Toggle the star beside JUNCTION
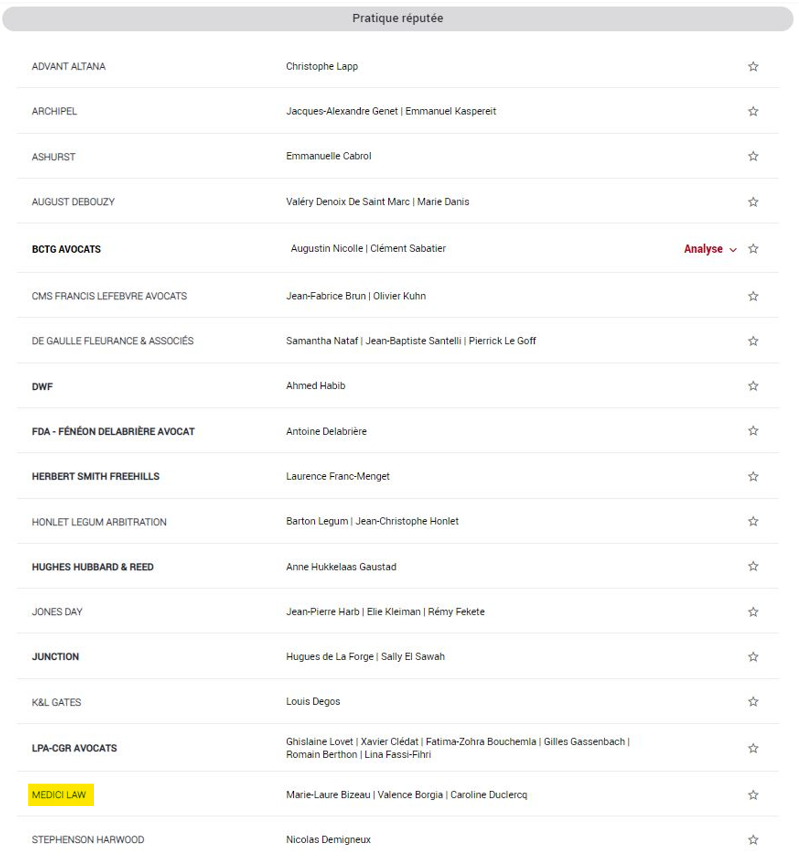This screenshot has height=865, width=799. 753,657
